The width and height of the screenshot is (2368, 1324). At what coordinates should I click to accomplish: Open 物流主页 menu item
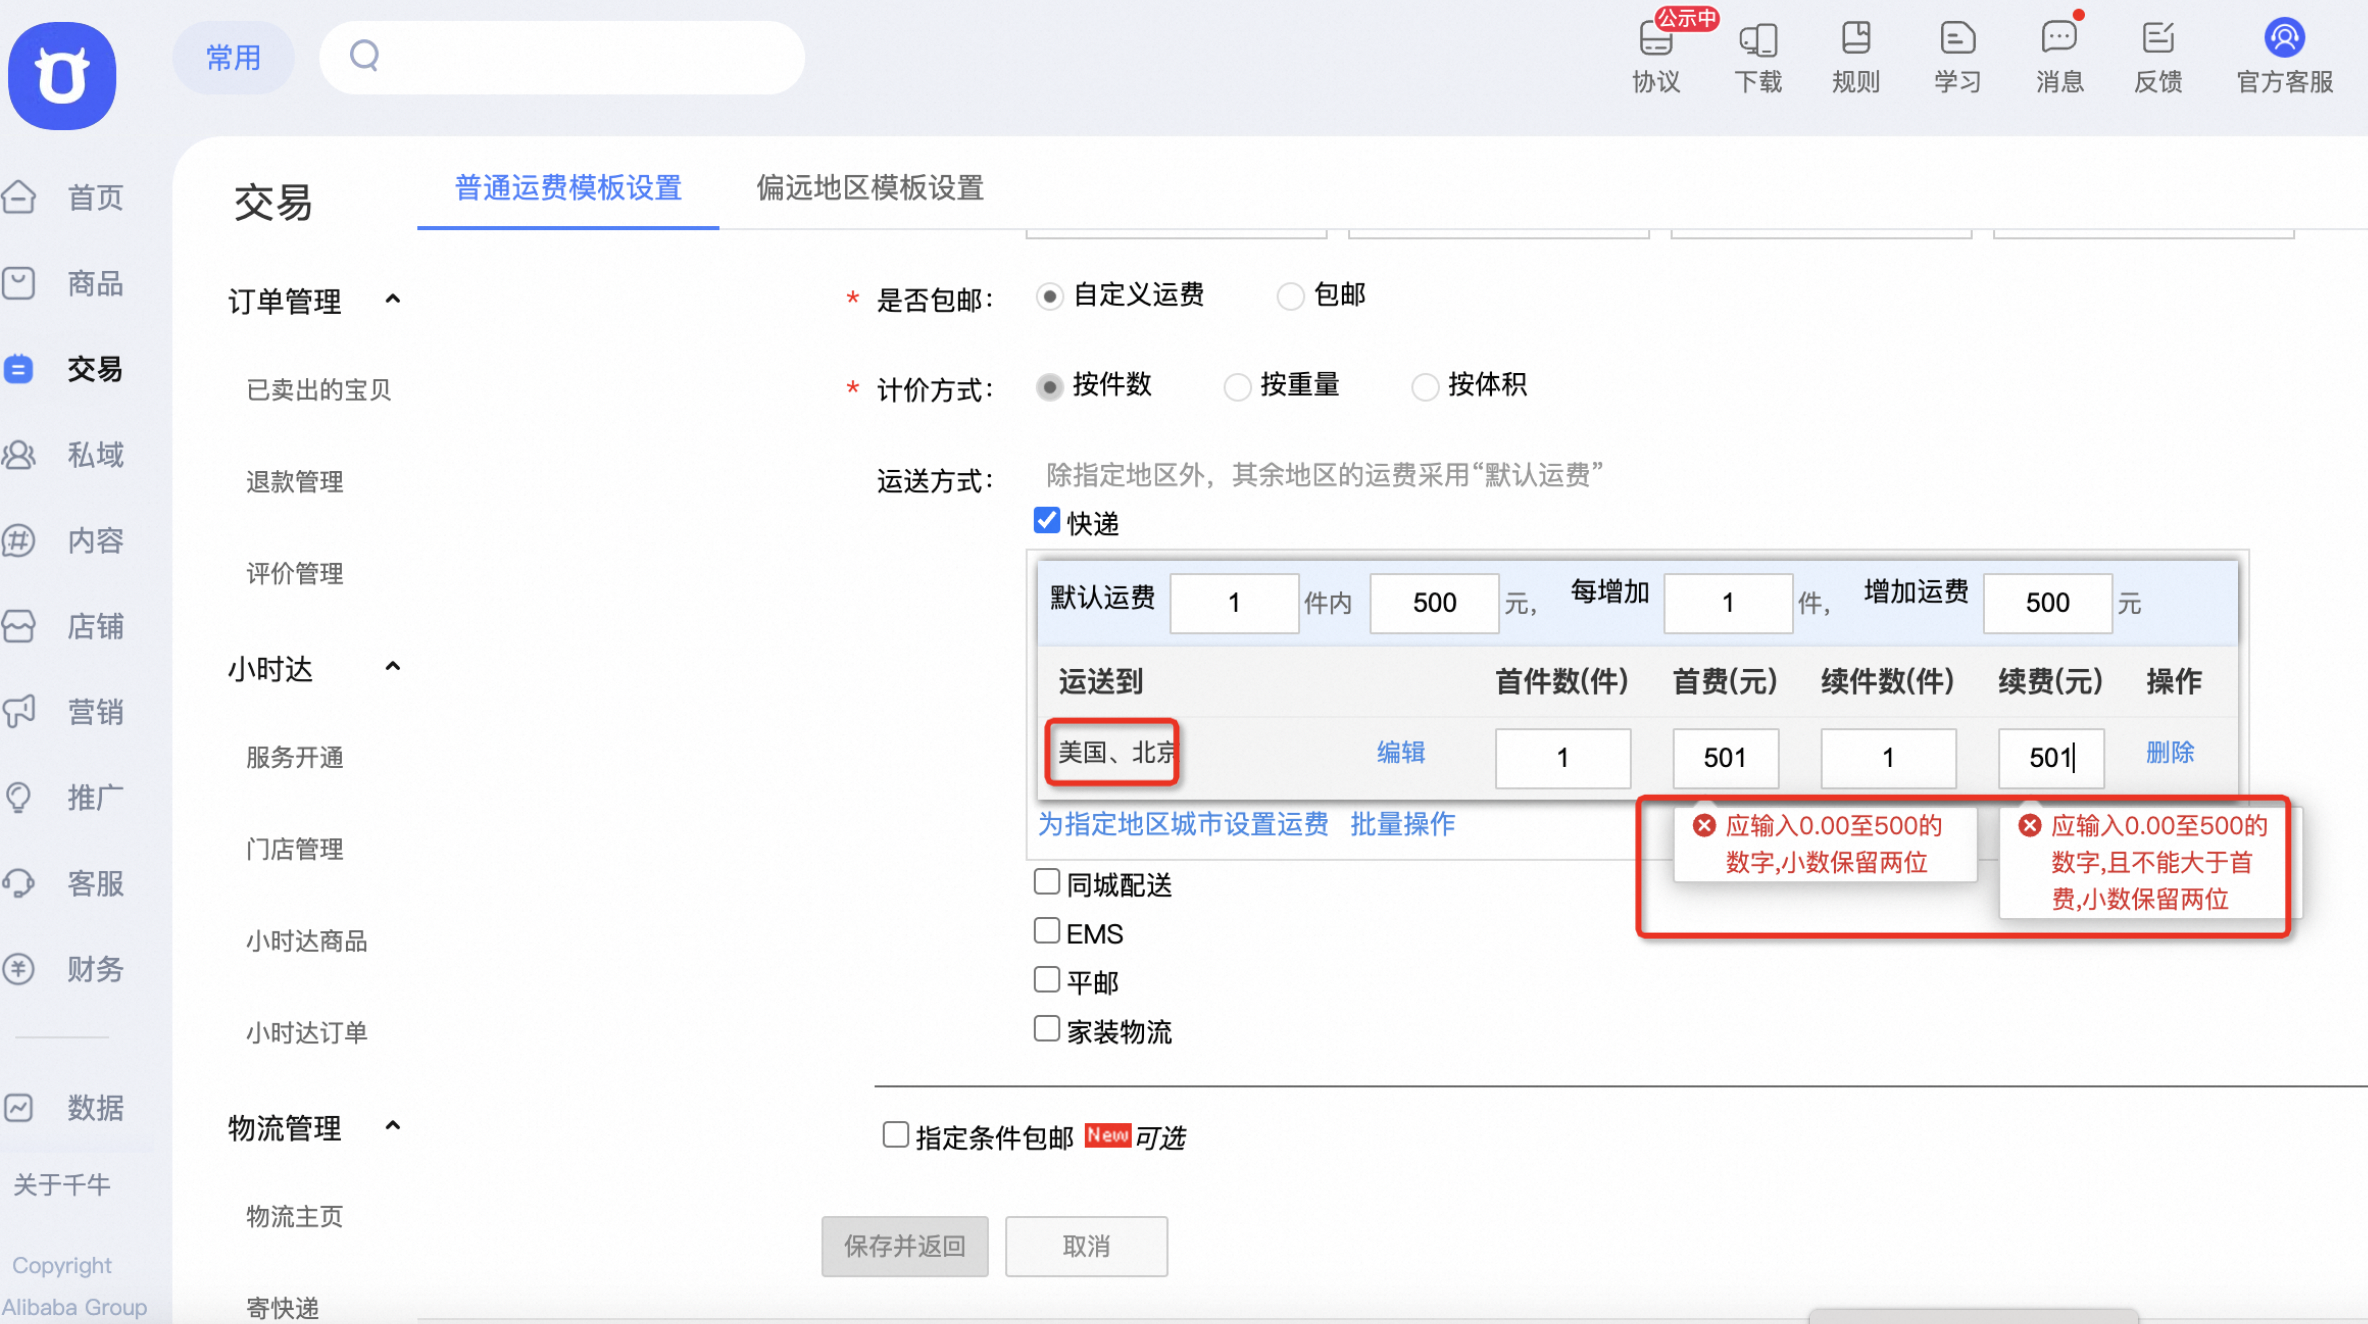tap(295, 1217)
